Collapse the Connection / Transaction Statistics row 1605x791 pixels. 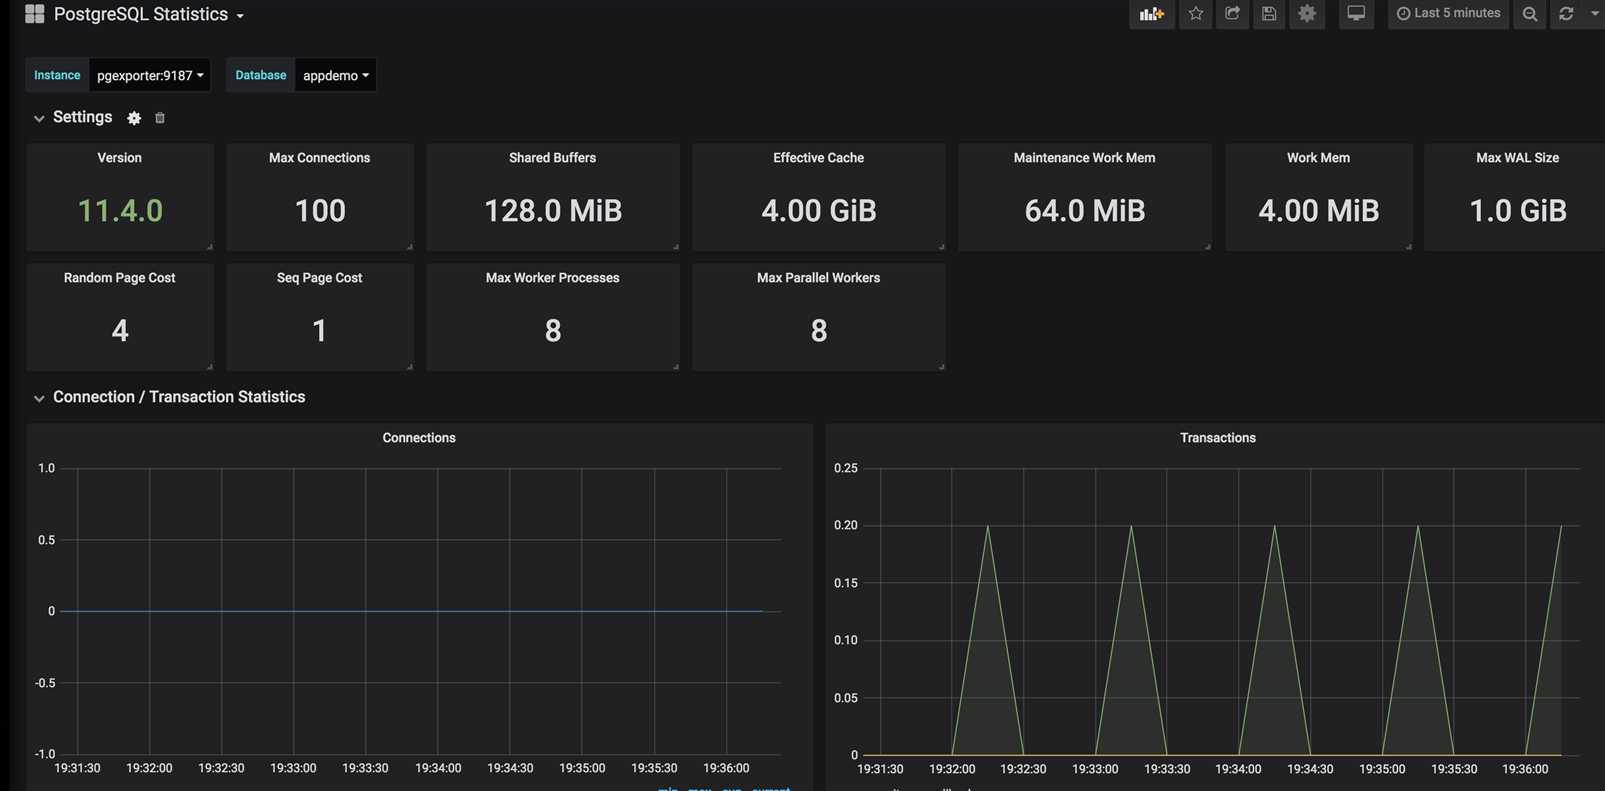[39, 398]
